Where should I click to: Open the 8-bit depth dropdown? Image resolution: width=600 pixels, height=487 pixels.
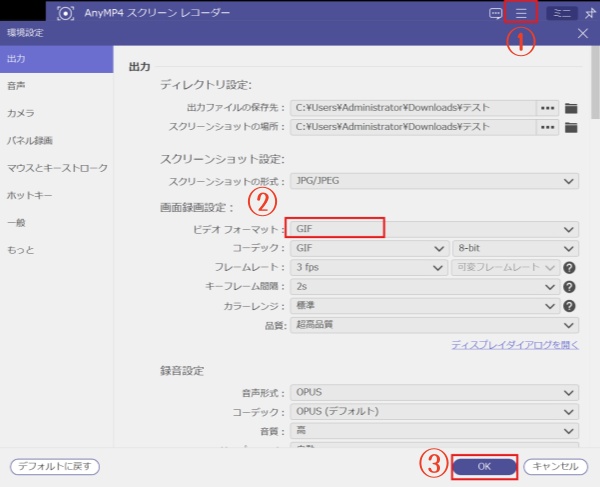coord(515,248)
